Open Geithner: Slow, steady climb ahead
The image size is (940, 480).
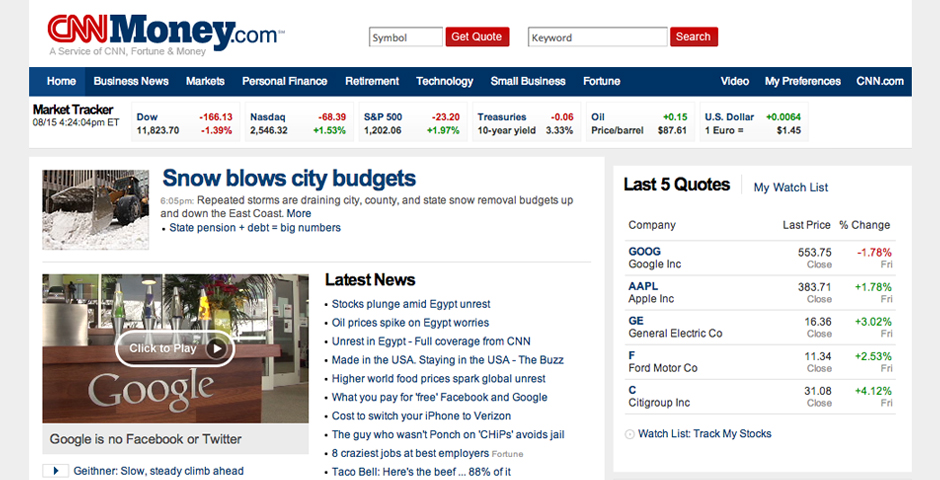coord(158,471)
